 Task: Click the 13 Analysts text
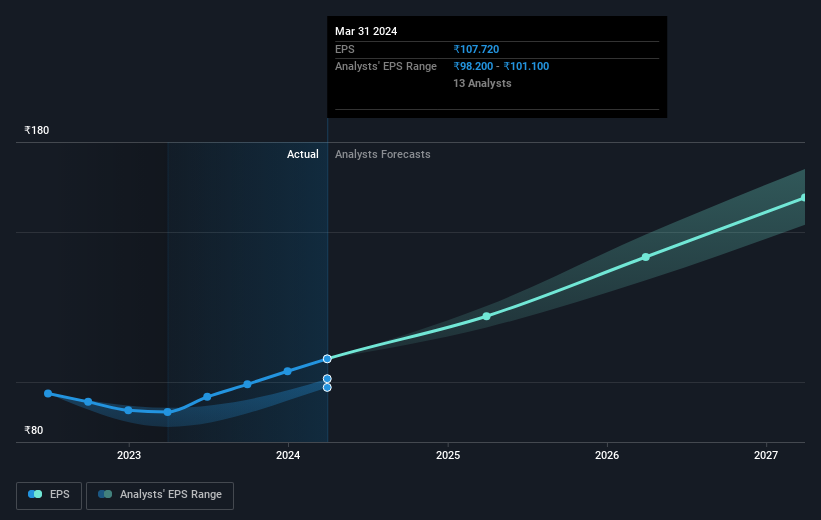click(x=482, y=83)
